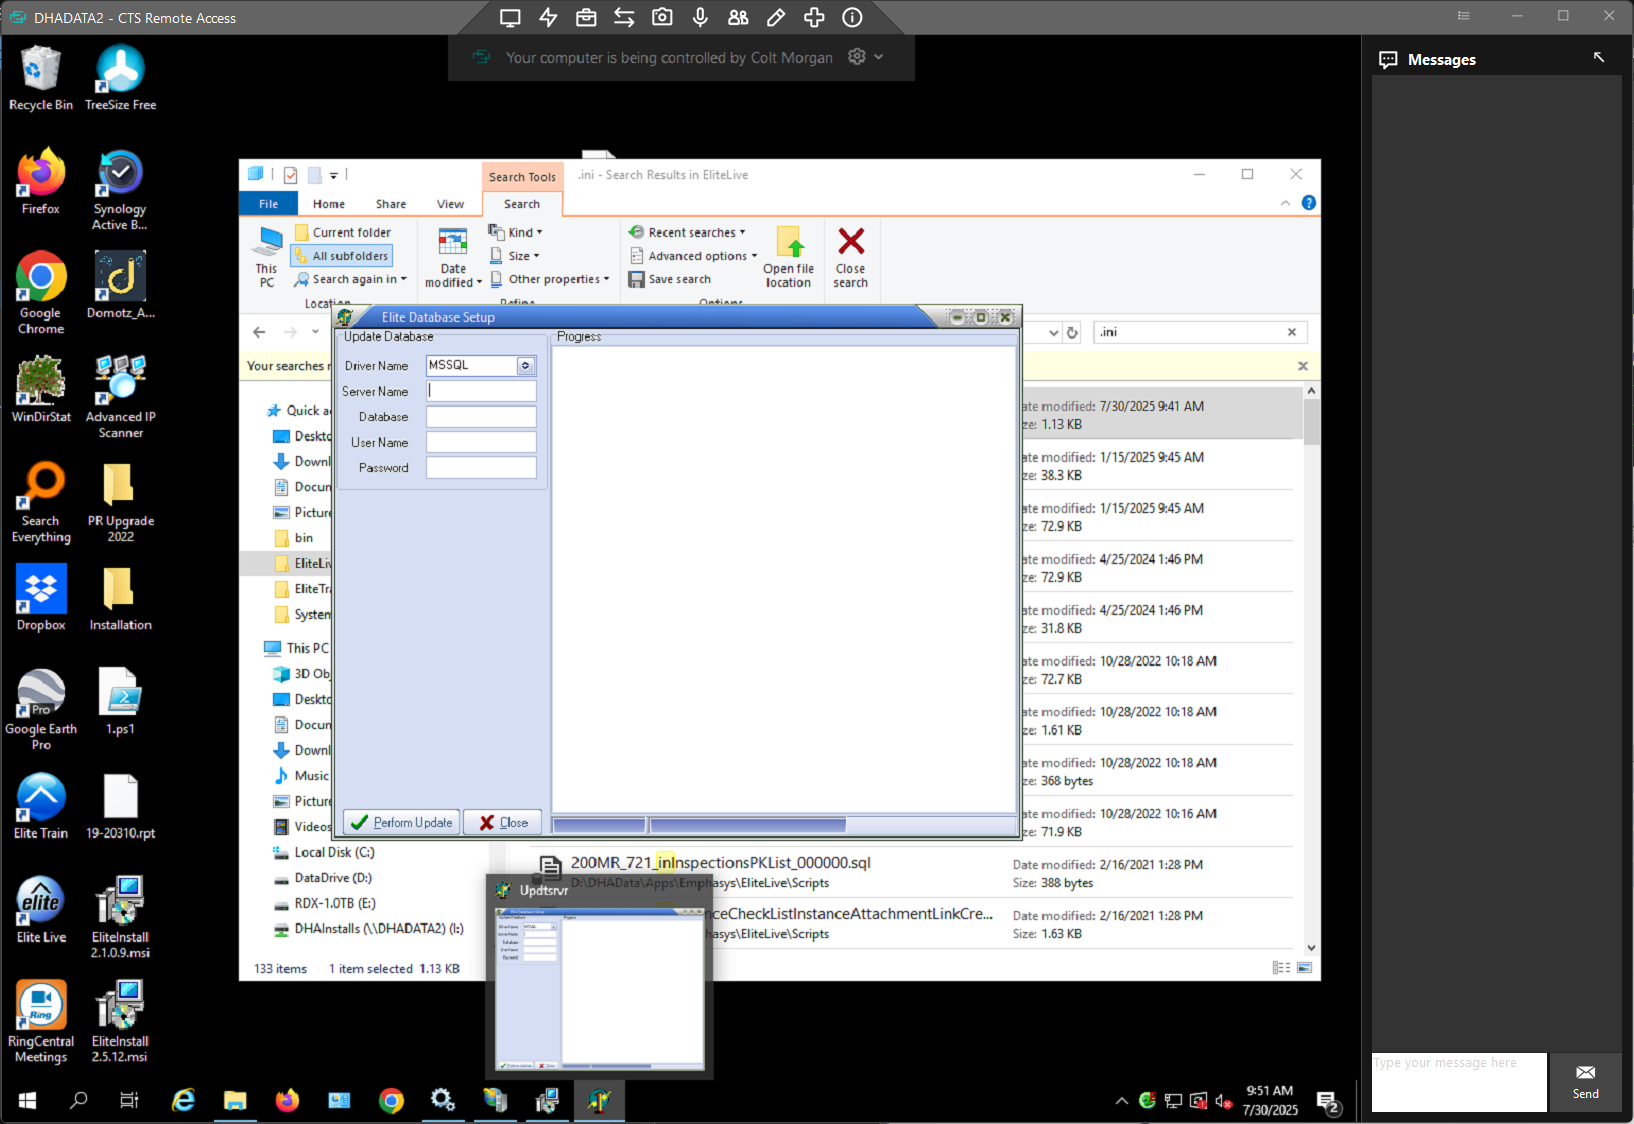
Task: Select Local Disk (C:) in navigation pane
Action: pos(334,852)
